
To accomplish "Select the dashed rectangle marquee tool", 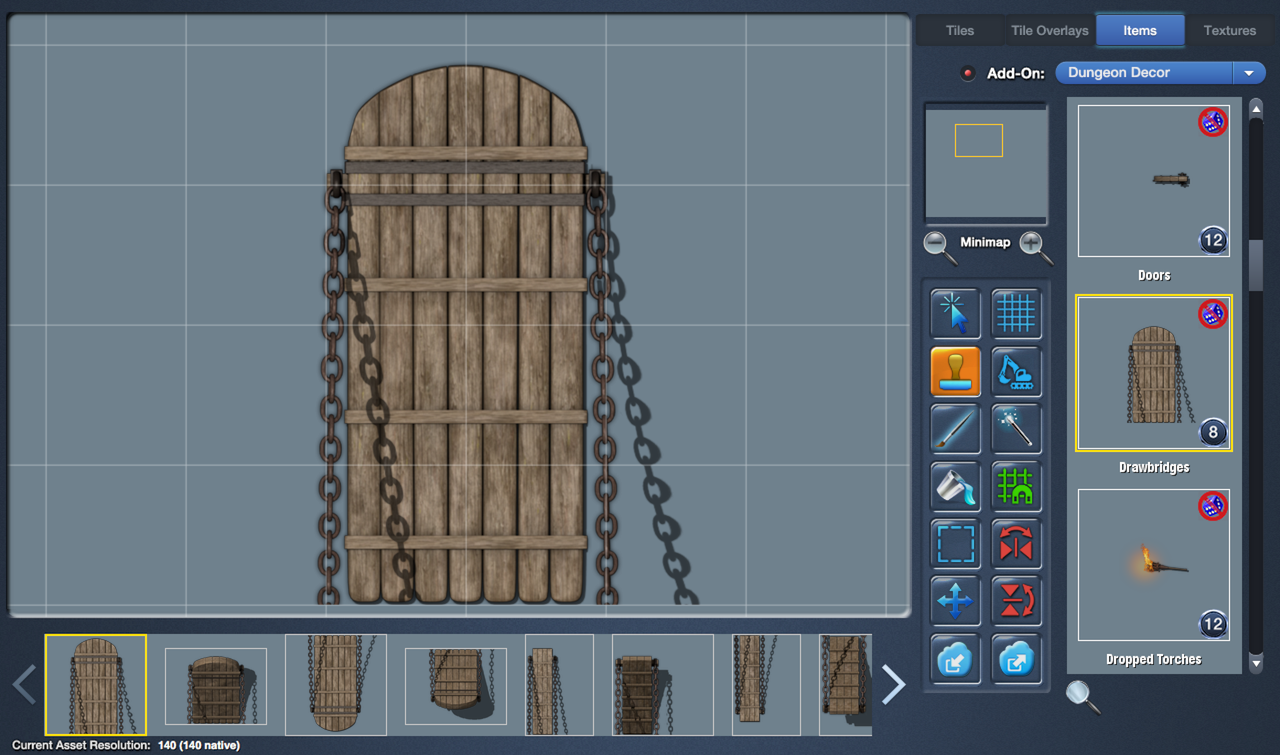I will coord(956,544).
